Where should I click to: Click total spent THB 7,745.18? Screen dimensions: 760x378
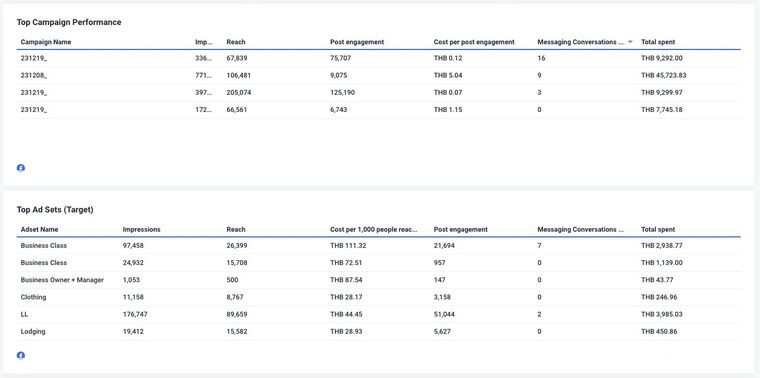click(662, 110)
